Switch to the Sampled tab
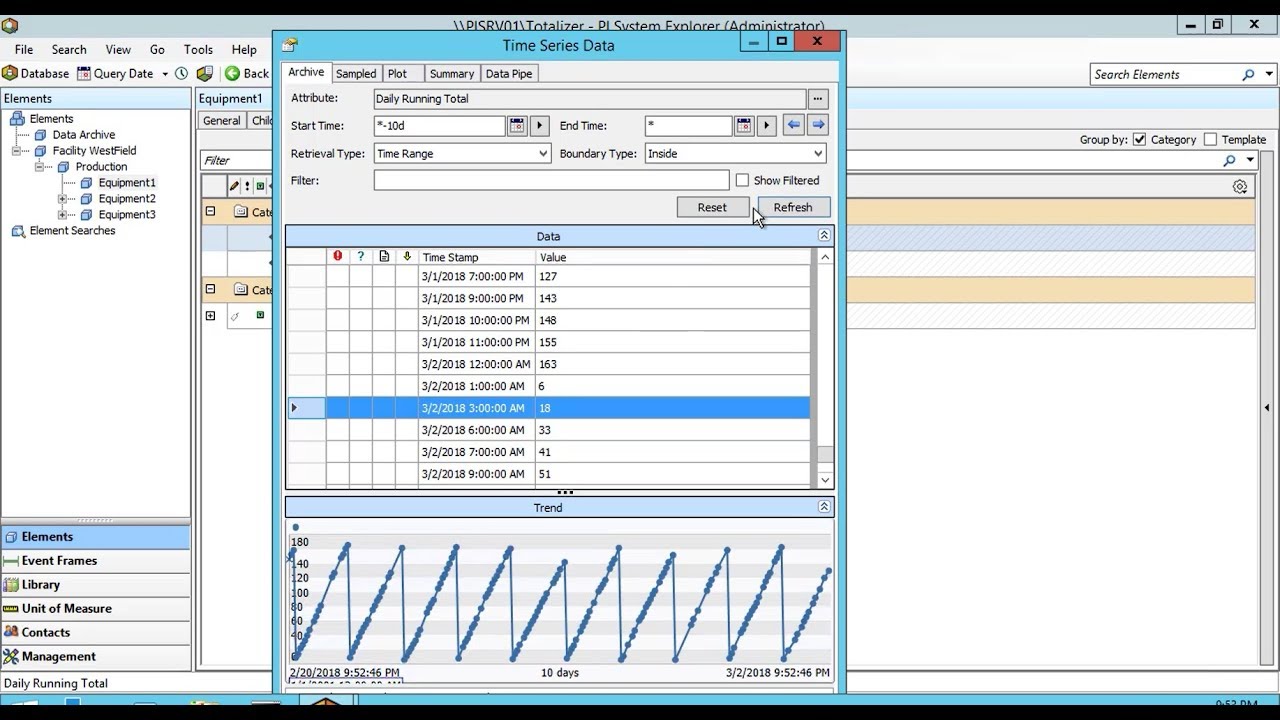This screenshot has width=1280, height=720. click(x=356, y=74)
